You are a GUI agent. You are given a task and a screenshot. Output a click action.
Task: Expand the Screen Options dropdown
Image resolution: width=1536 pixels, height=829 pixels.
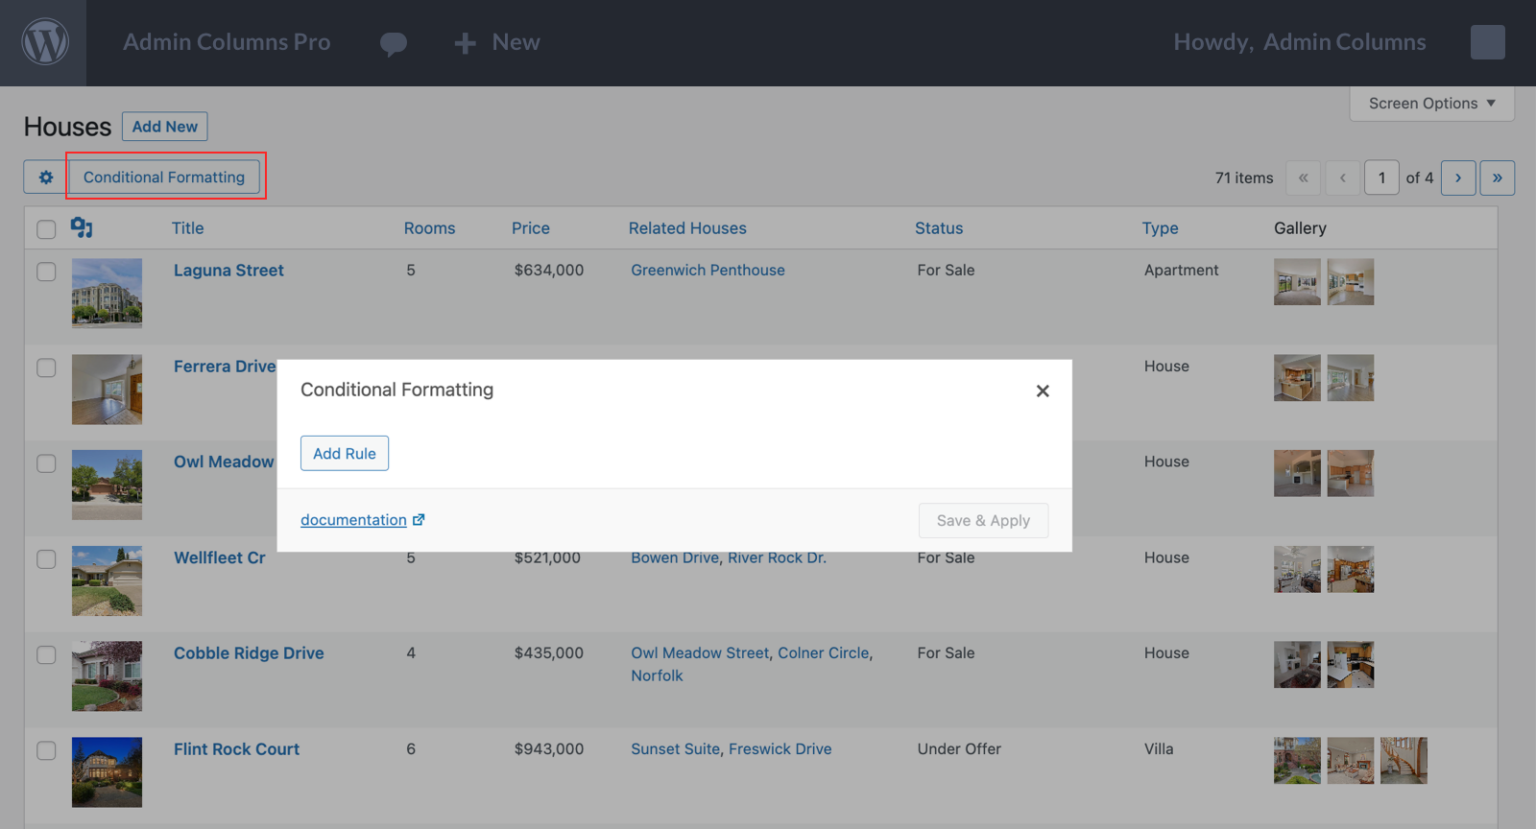pyautogui.click(x=1431, y=103)
